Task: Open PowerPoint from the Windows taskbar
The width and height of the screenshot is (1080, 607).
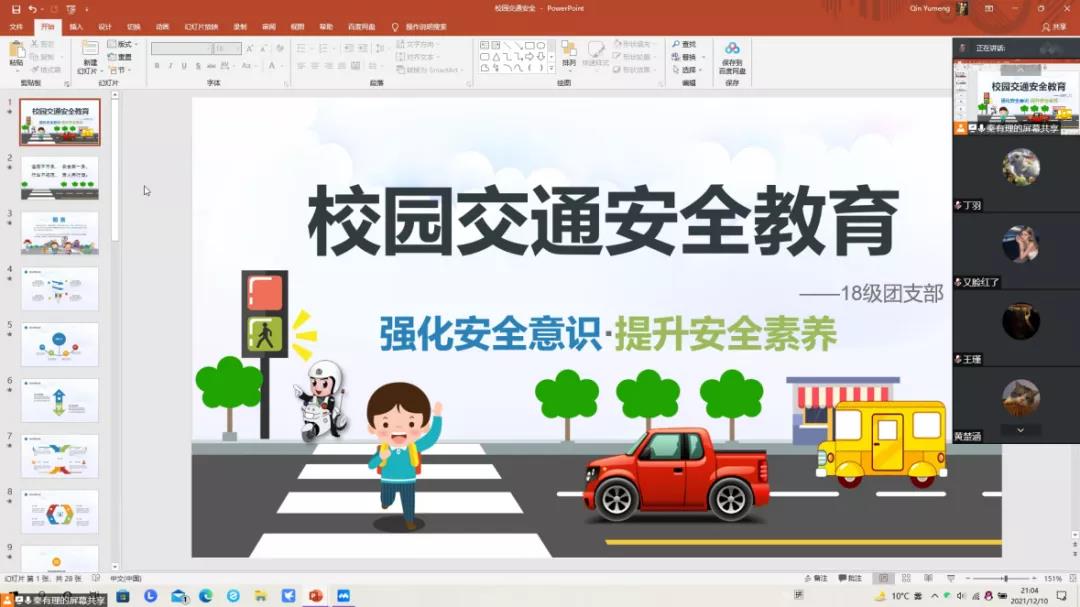Action: point(316,596)
